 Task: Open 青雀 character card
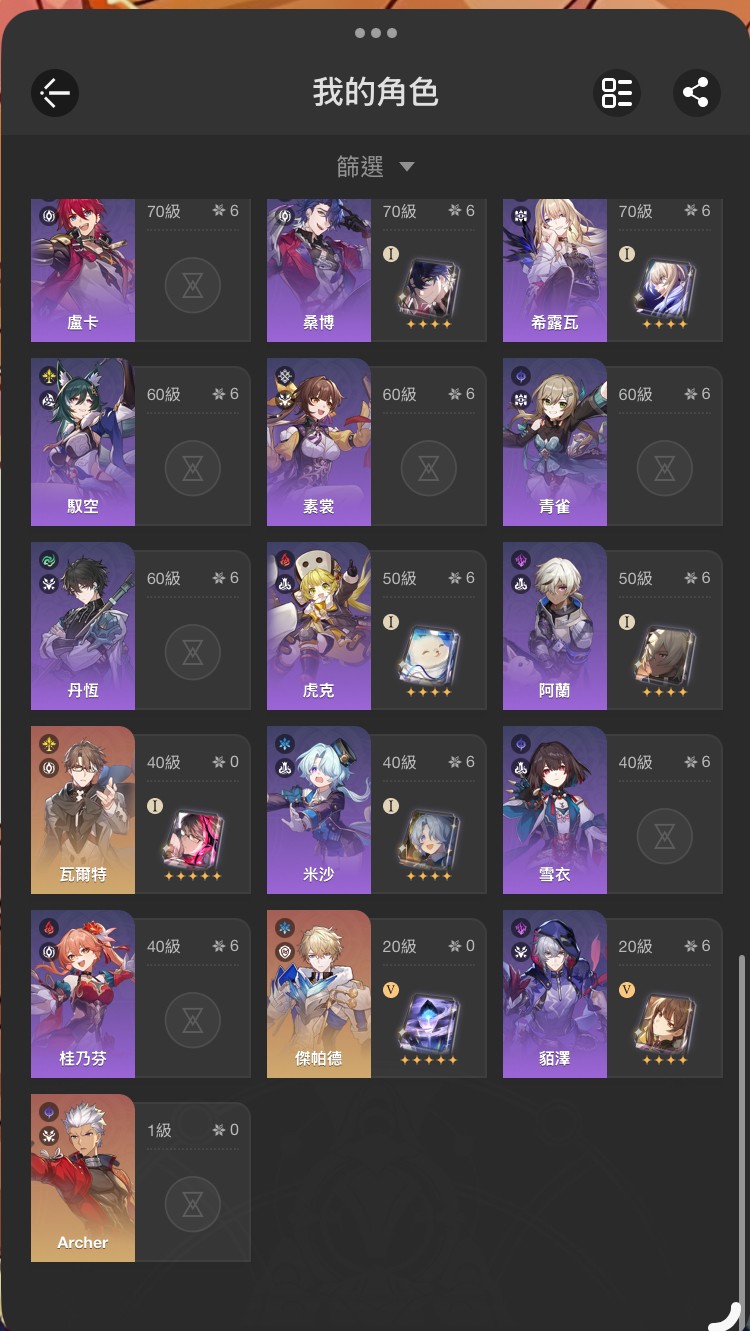pyautogui.click(x=613, y=442)
